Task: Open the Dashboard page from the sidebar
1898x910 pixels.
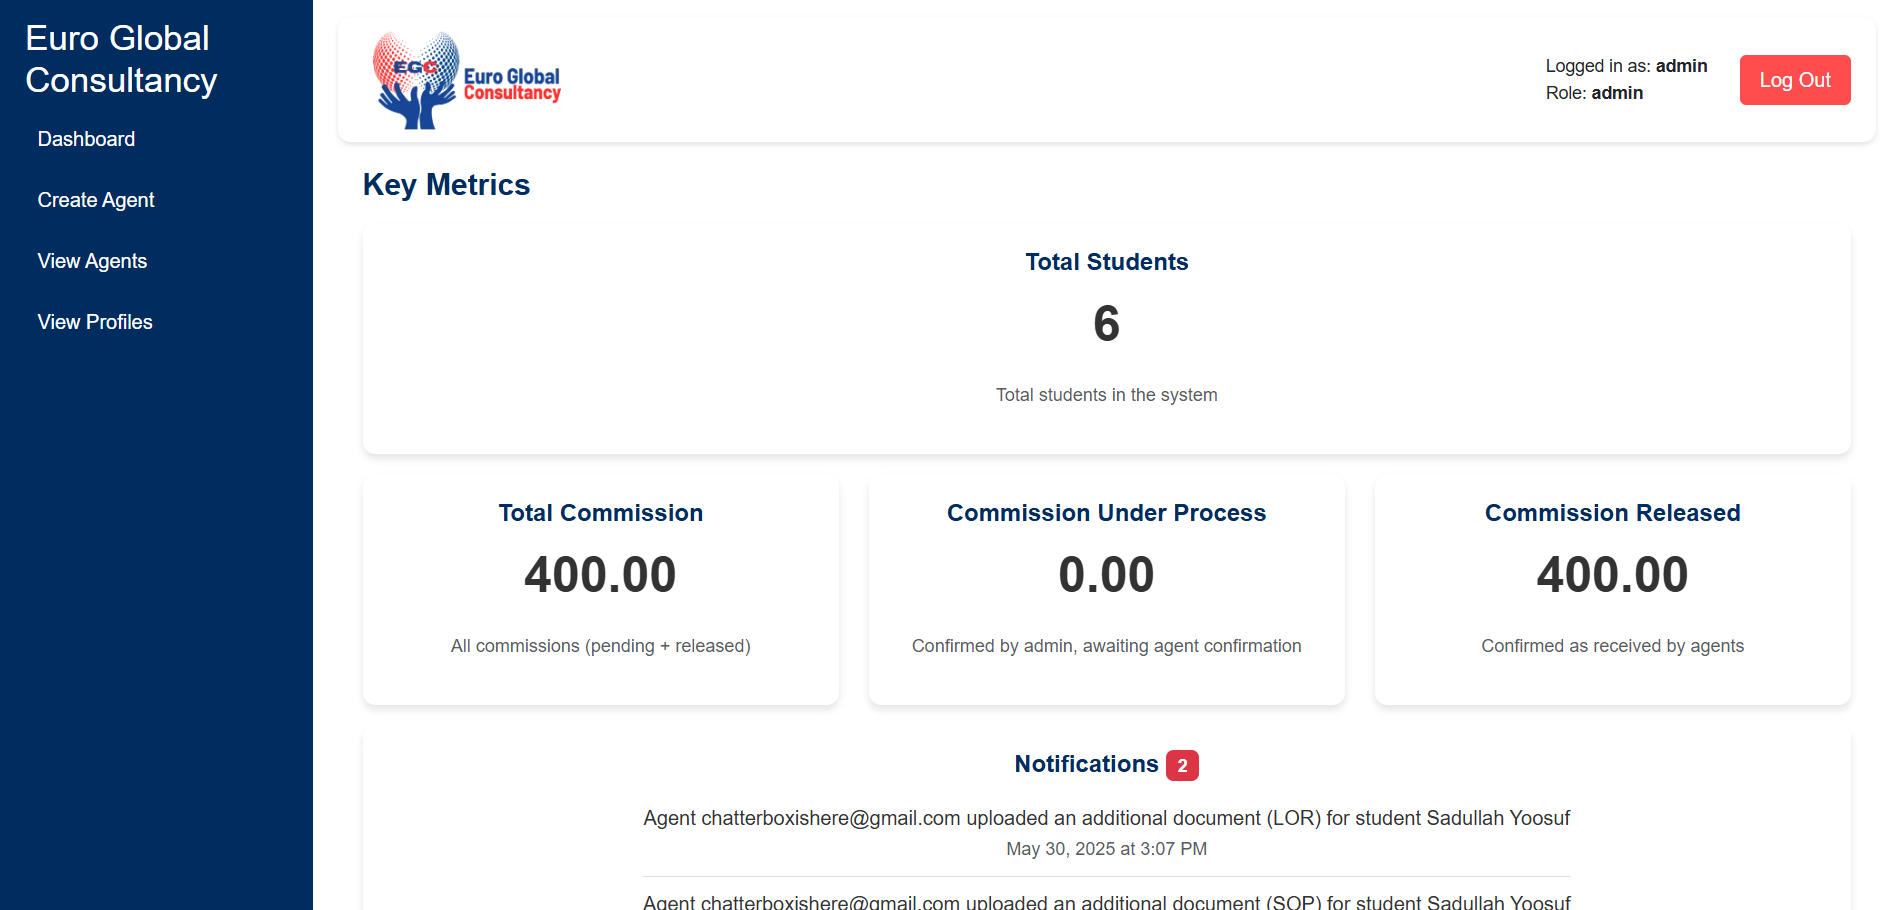Action: point(86,139)
